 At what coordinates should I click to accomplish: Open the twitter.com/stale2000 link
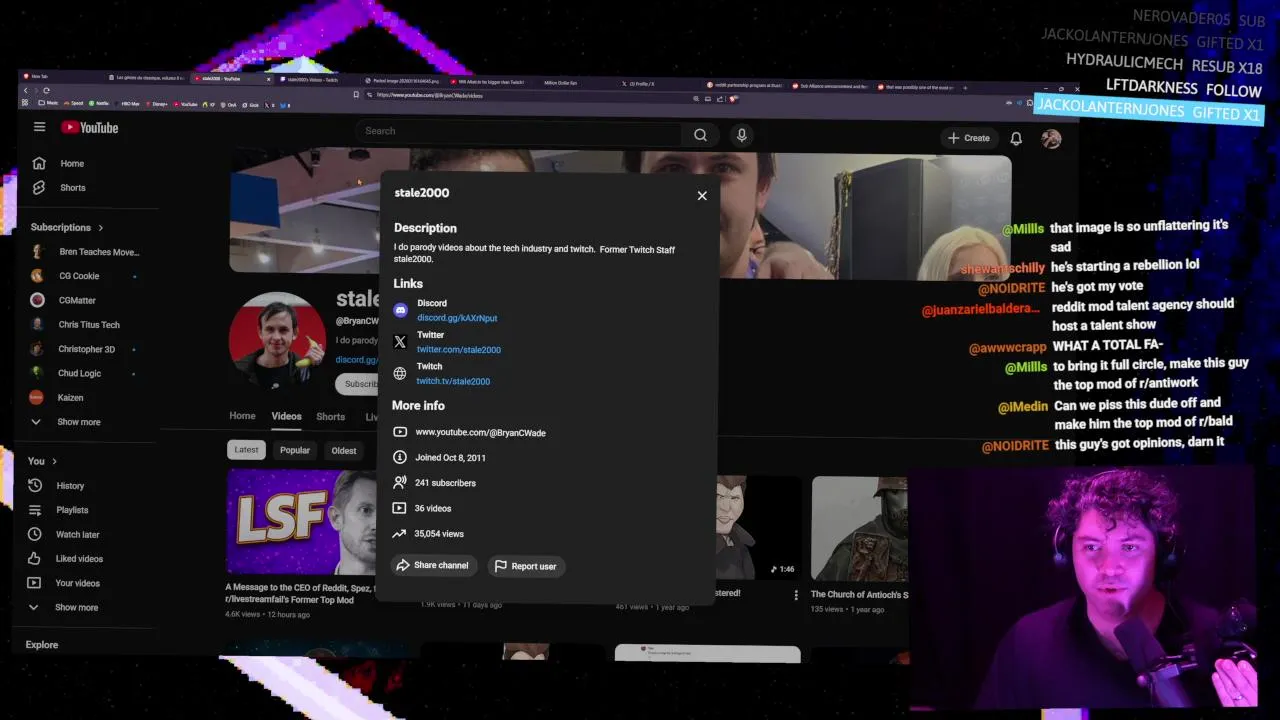459,350
